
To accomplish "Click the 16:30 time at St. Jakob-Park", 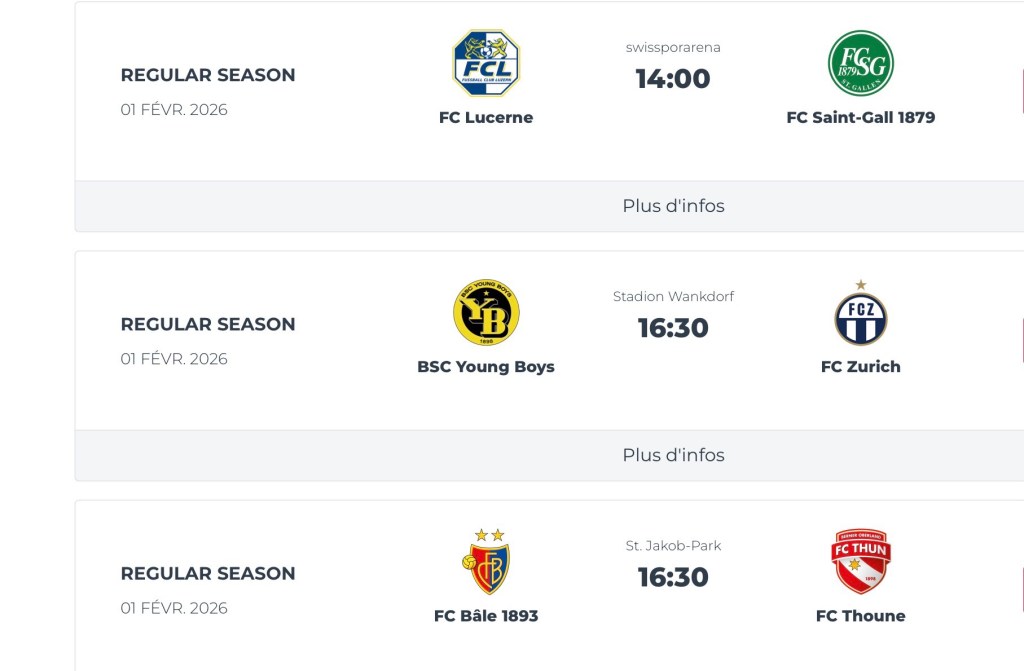I will [x=673, y=577].
